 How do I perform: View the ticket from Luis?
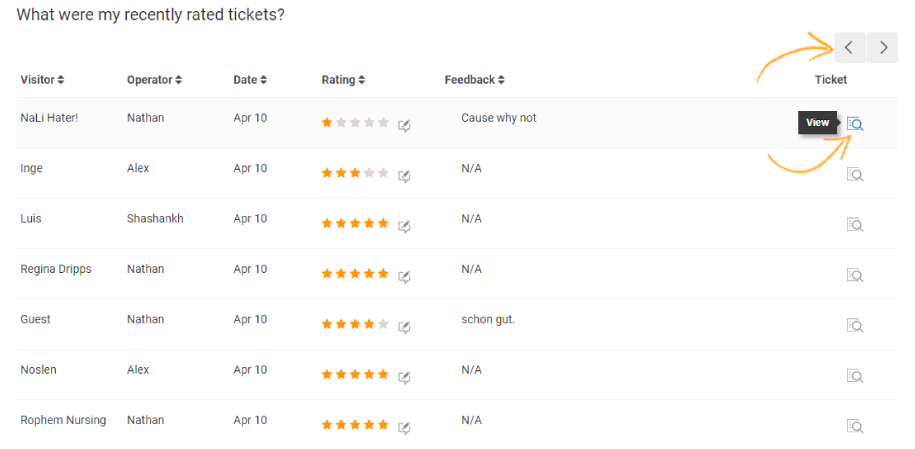pos(855,225)
